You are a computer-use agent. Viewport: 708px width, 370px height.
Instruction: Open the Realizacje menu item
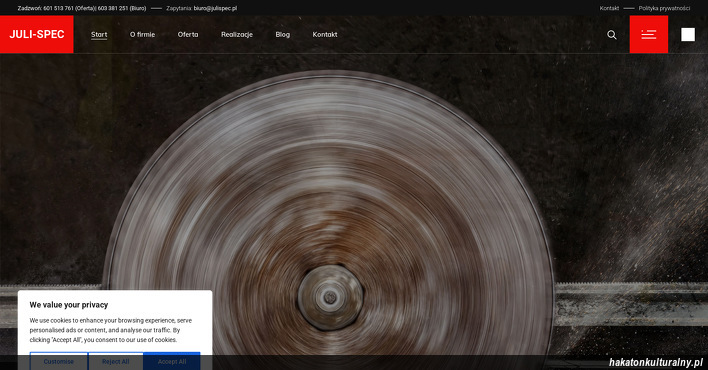[x=237, y=34]
